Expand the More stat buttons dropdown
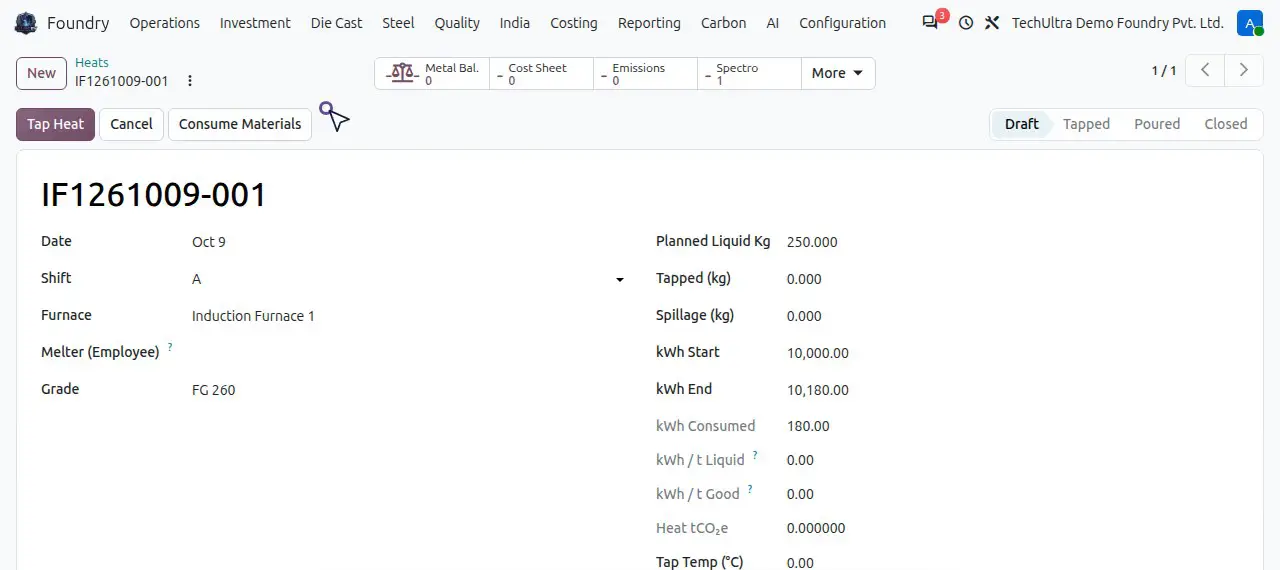Viewport: 1280px width, 570px height. click(838, 73)
